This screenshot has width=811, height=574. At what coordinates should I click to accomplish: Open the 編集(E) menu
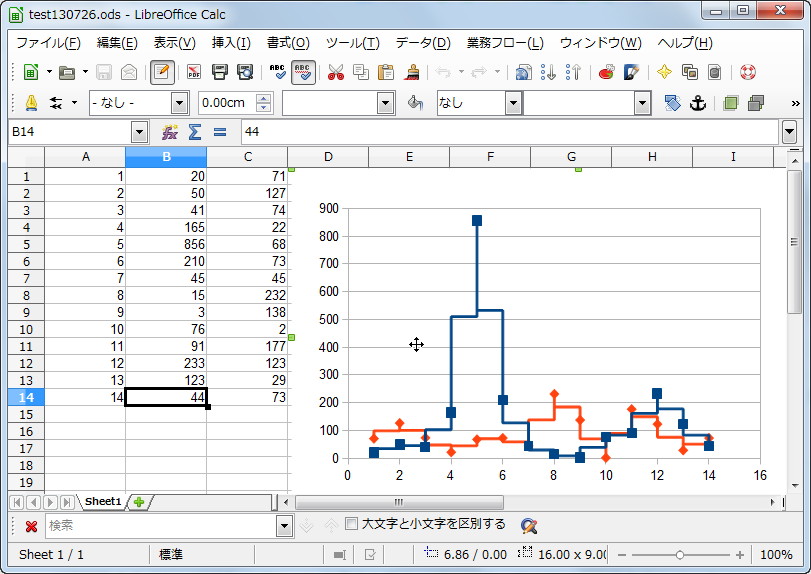point(117,43)
